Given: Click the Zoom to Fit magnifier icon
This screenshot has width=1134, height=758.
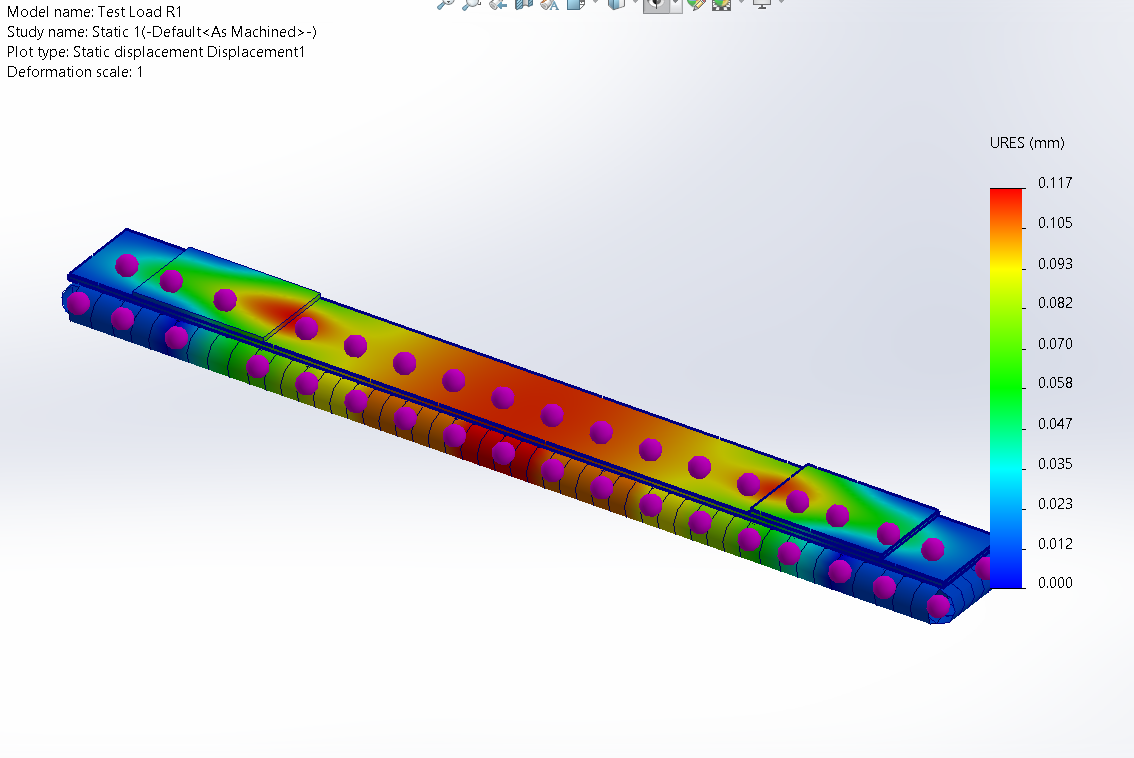Looking at the screenshot, I should (x=446, y=4).
